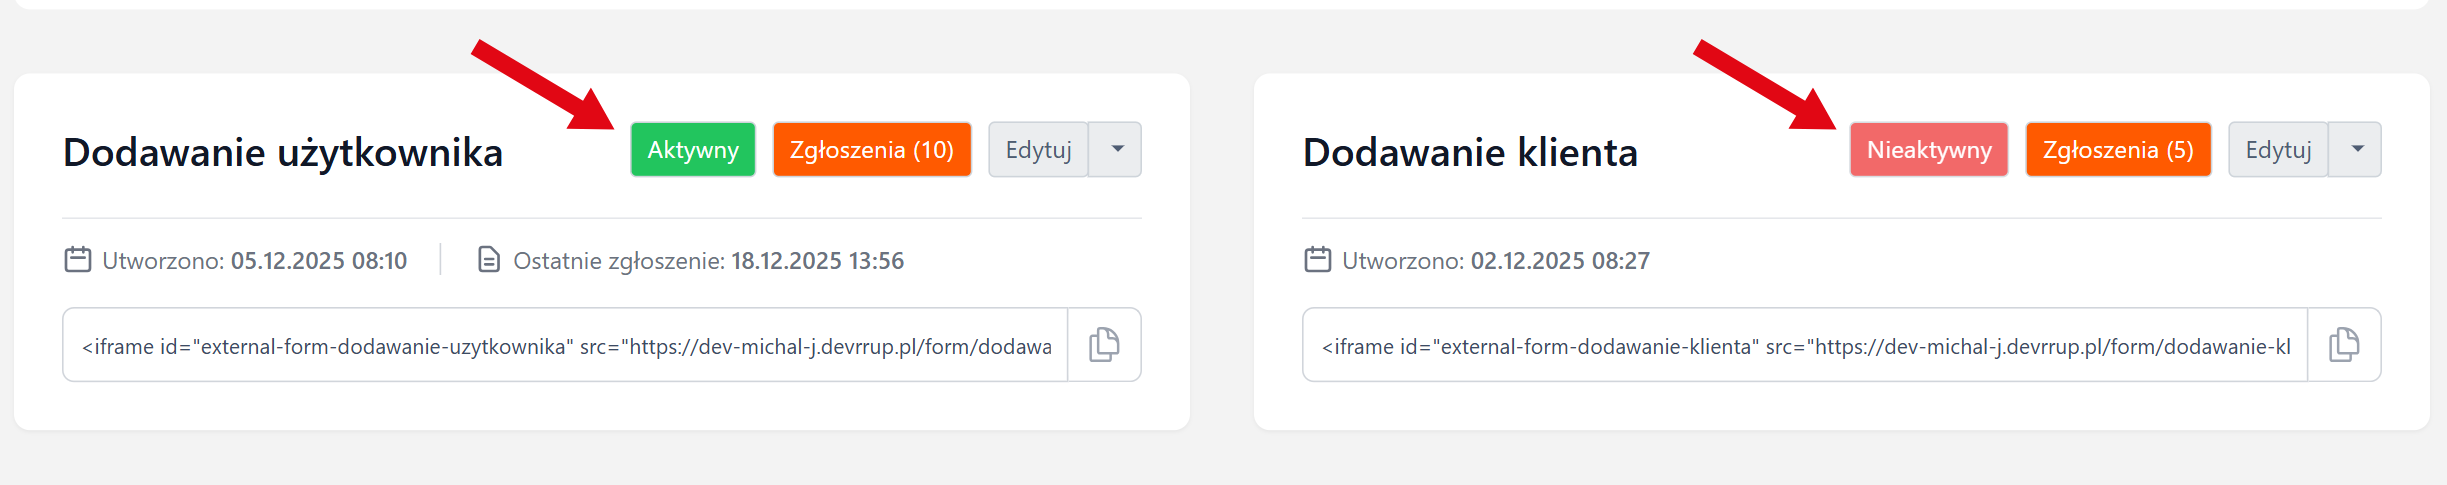Click creation date 02.12.2025 08:27
Viewport: 2447px width, 485px height.
(1560, 261)
